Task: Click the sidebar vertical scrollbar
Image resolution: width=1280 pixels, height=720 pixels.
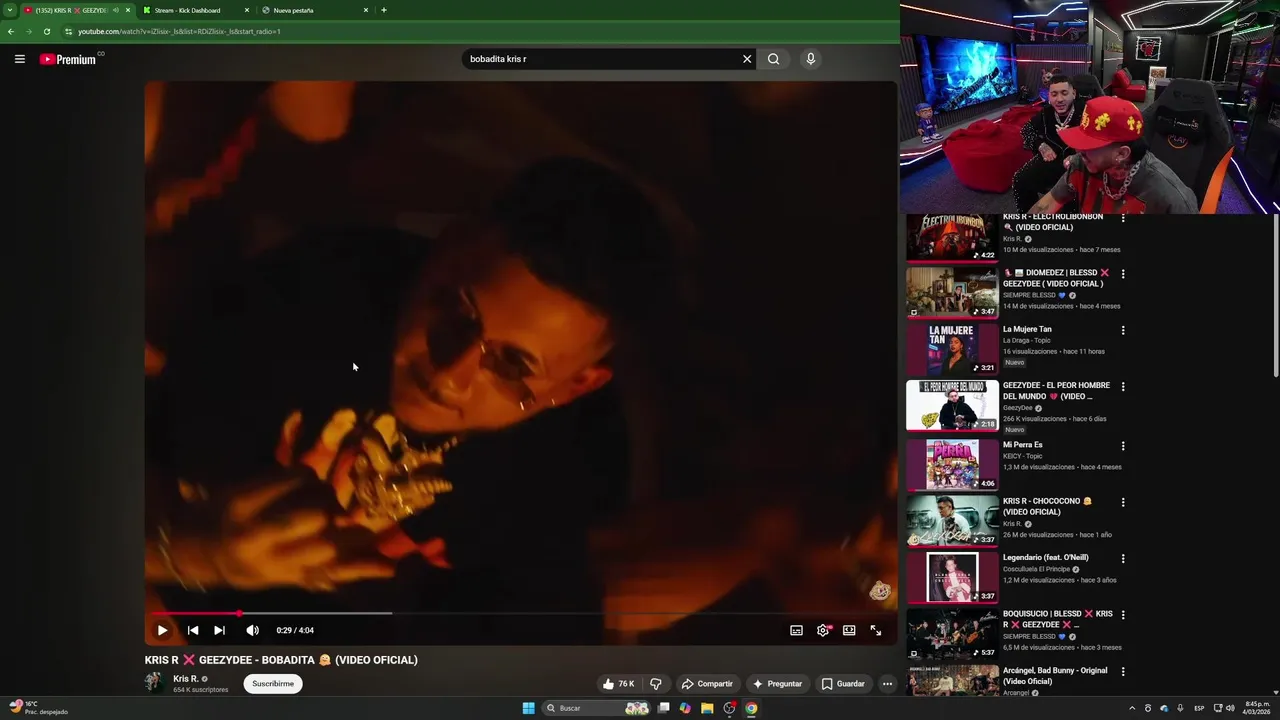Action: [1275, 295]
